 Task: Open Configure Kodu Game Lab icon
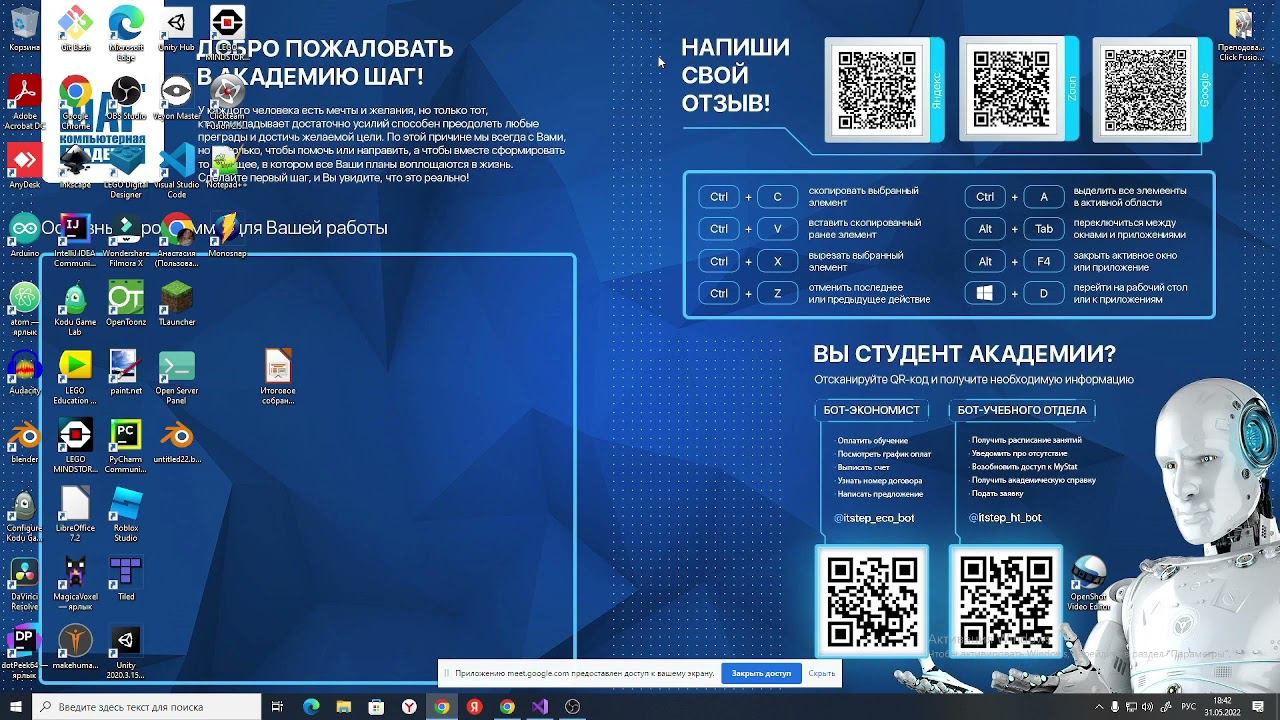(24, 515)
